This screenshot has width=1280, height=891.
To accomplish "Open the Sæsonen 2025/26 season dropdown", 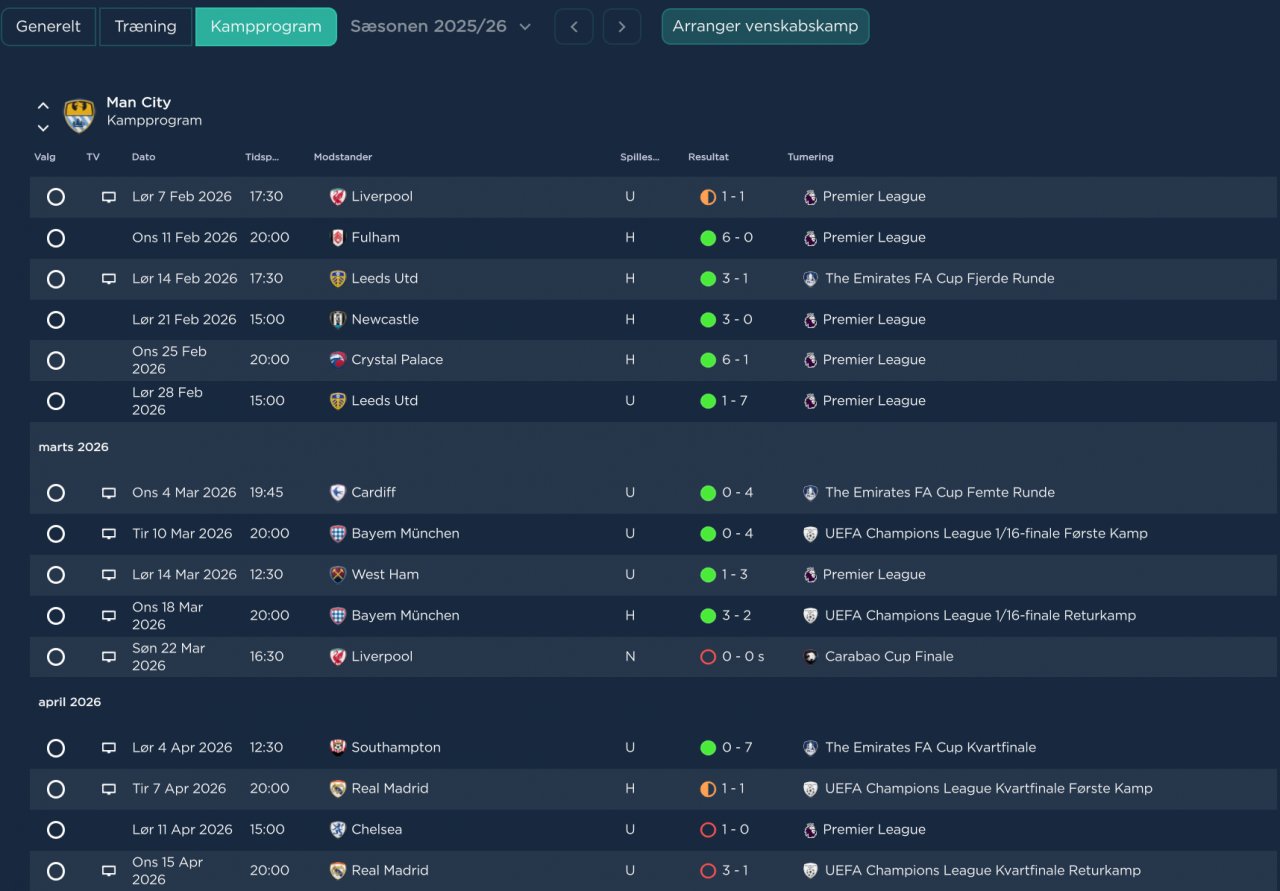I will (440, 27).
